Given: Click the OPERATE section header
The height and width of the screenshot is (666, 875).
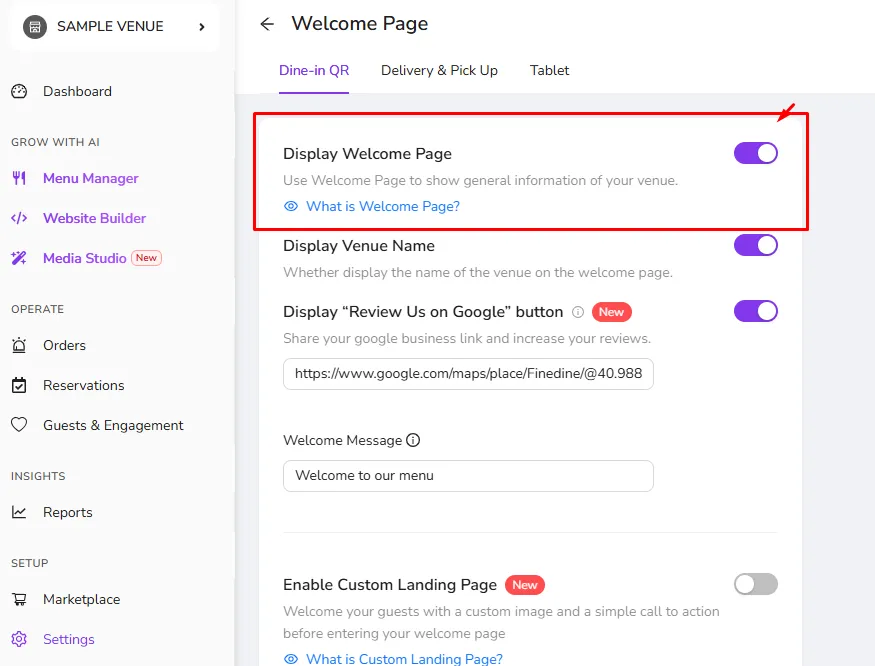Looking at the screenshot, I should [x=37, y=309].
